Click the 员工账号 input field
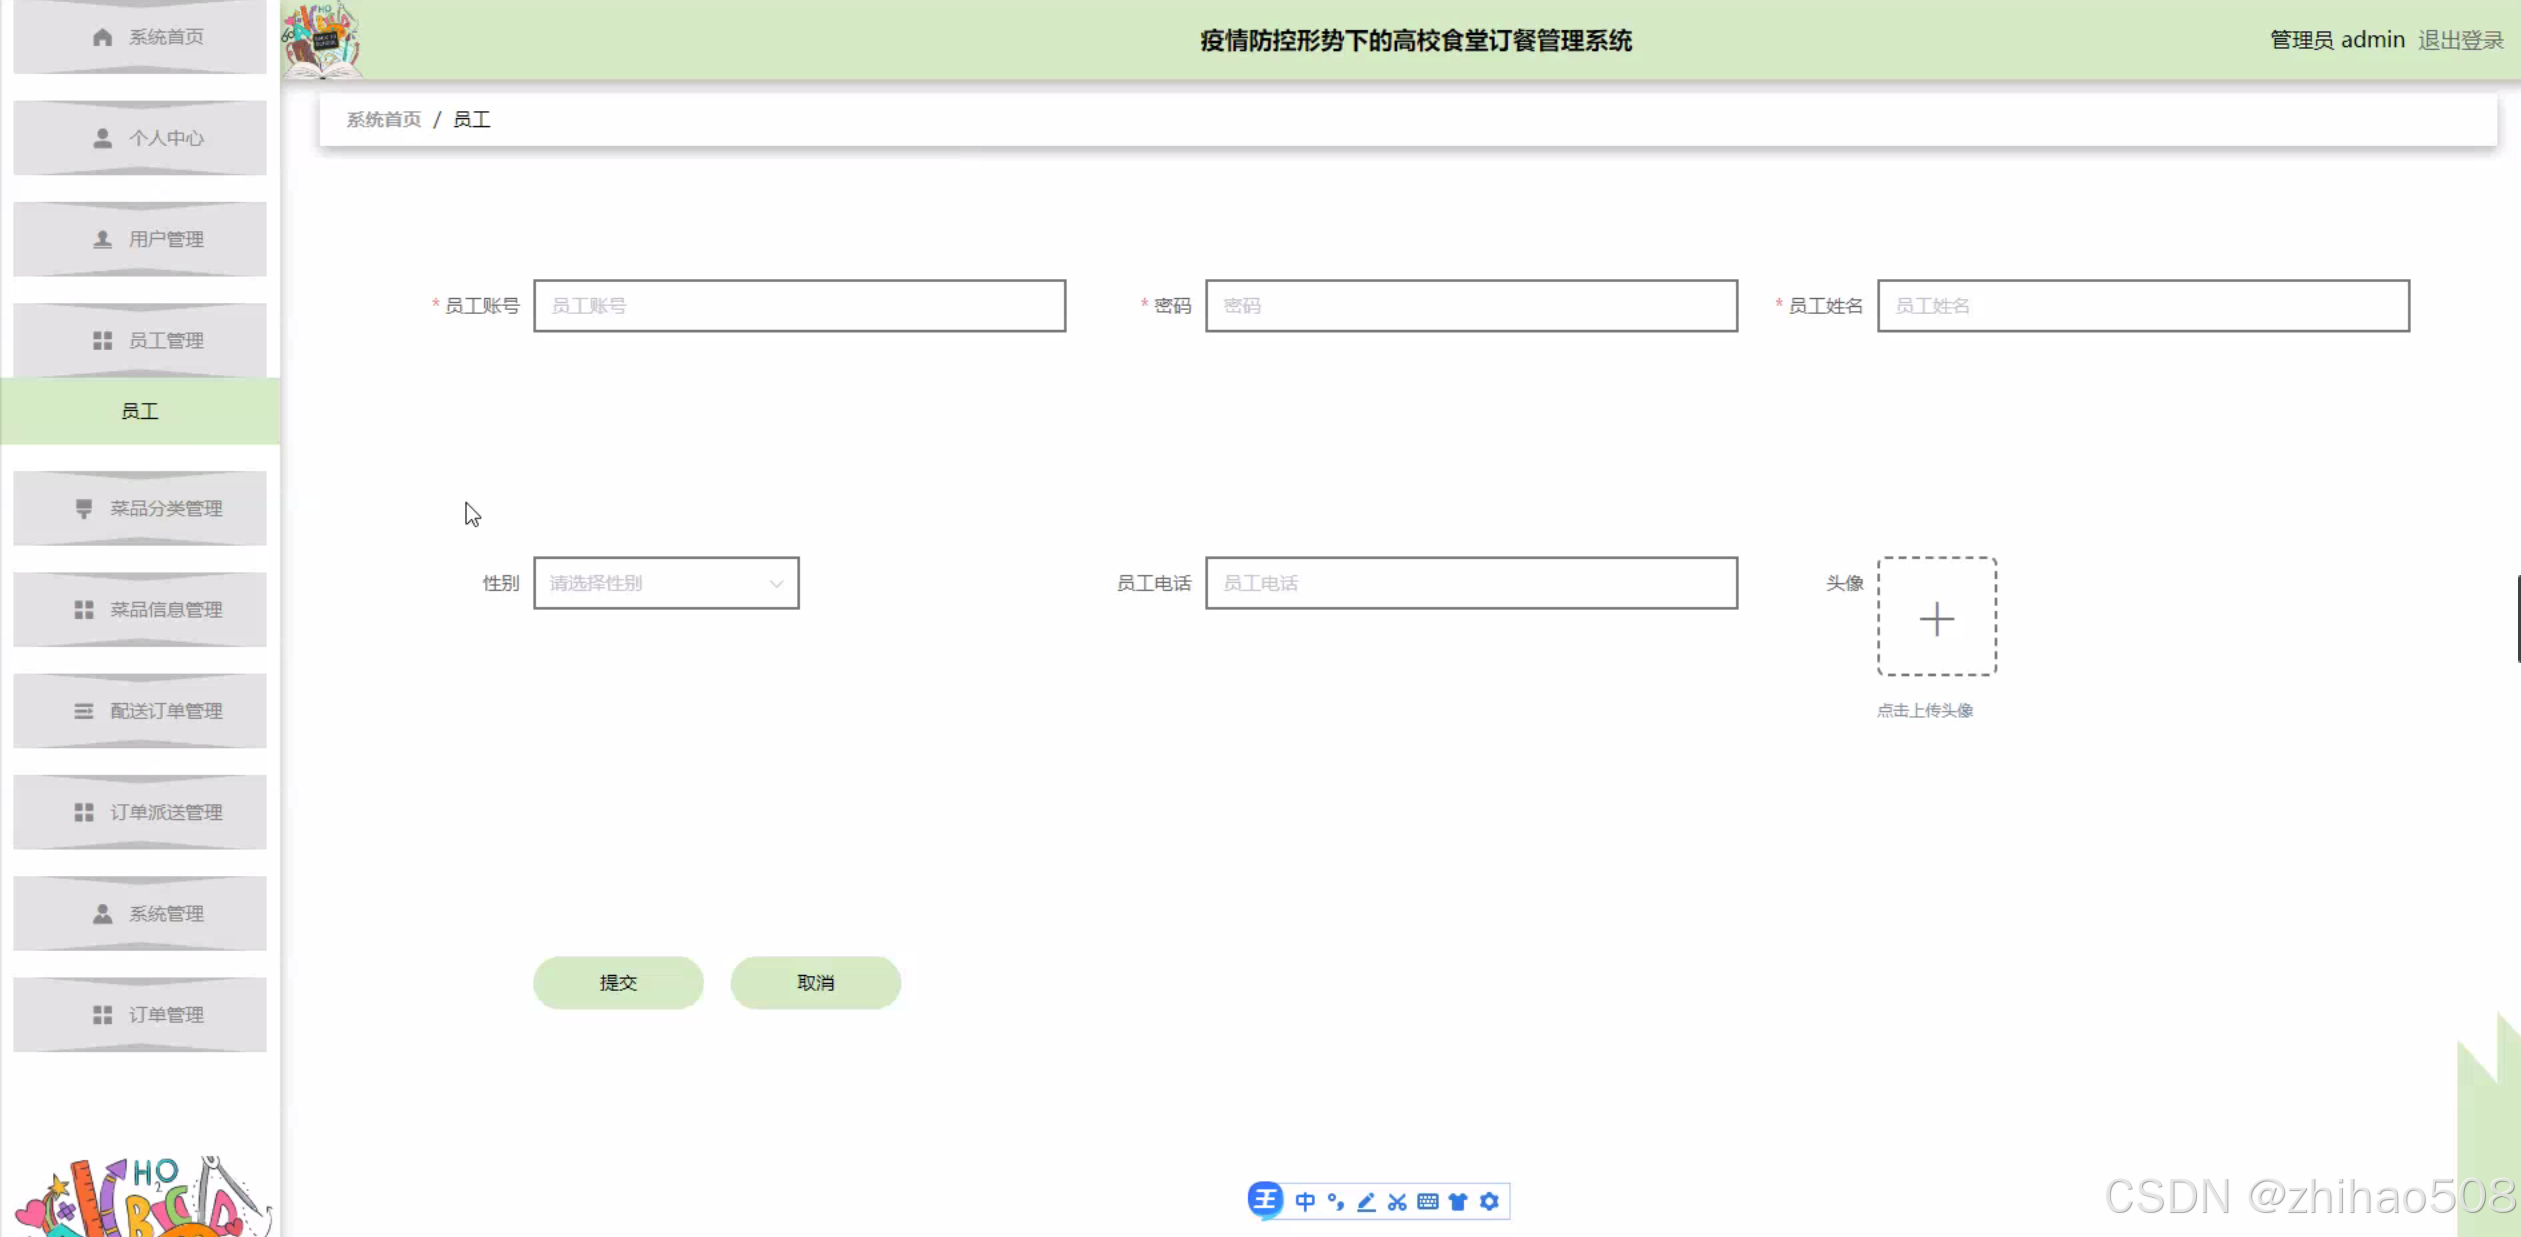Image resolution: width=2521 pixels, height=1237 pixels. [x=799, y=306]
